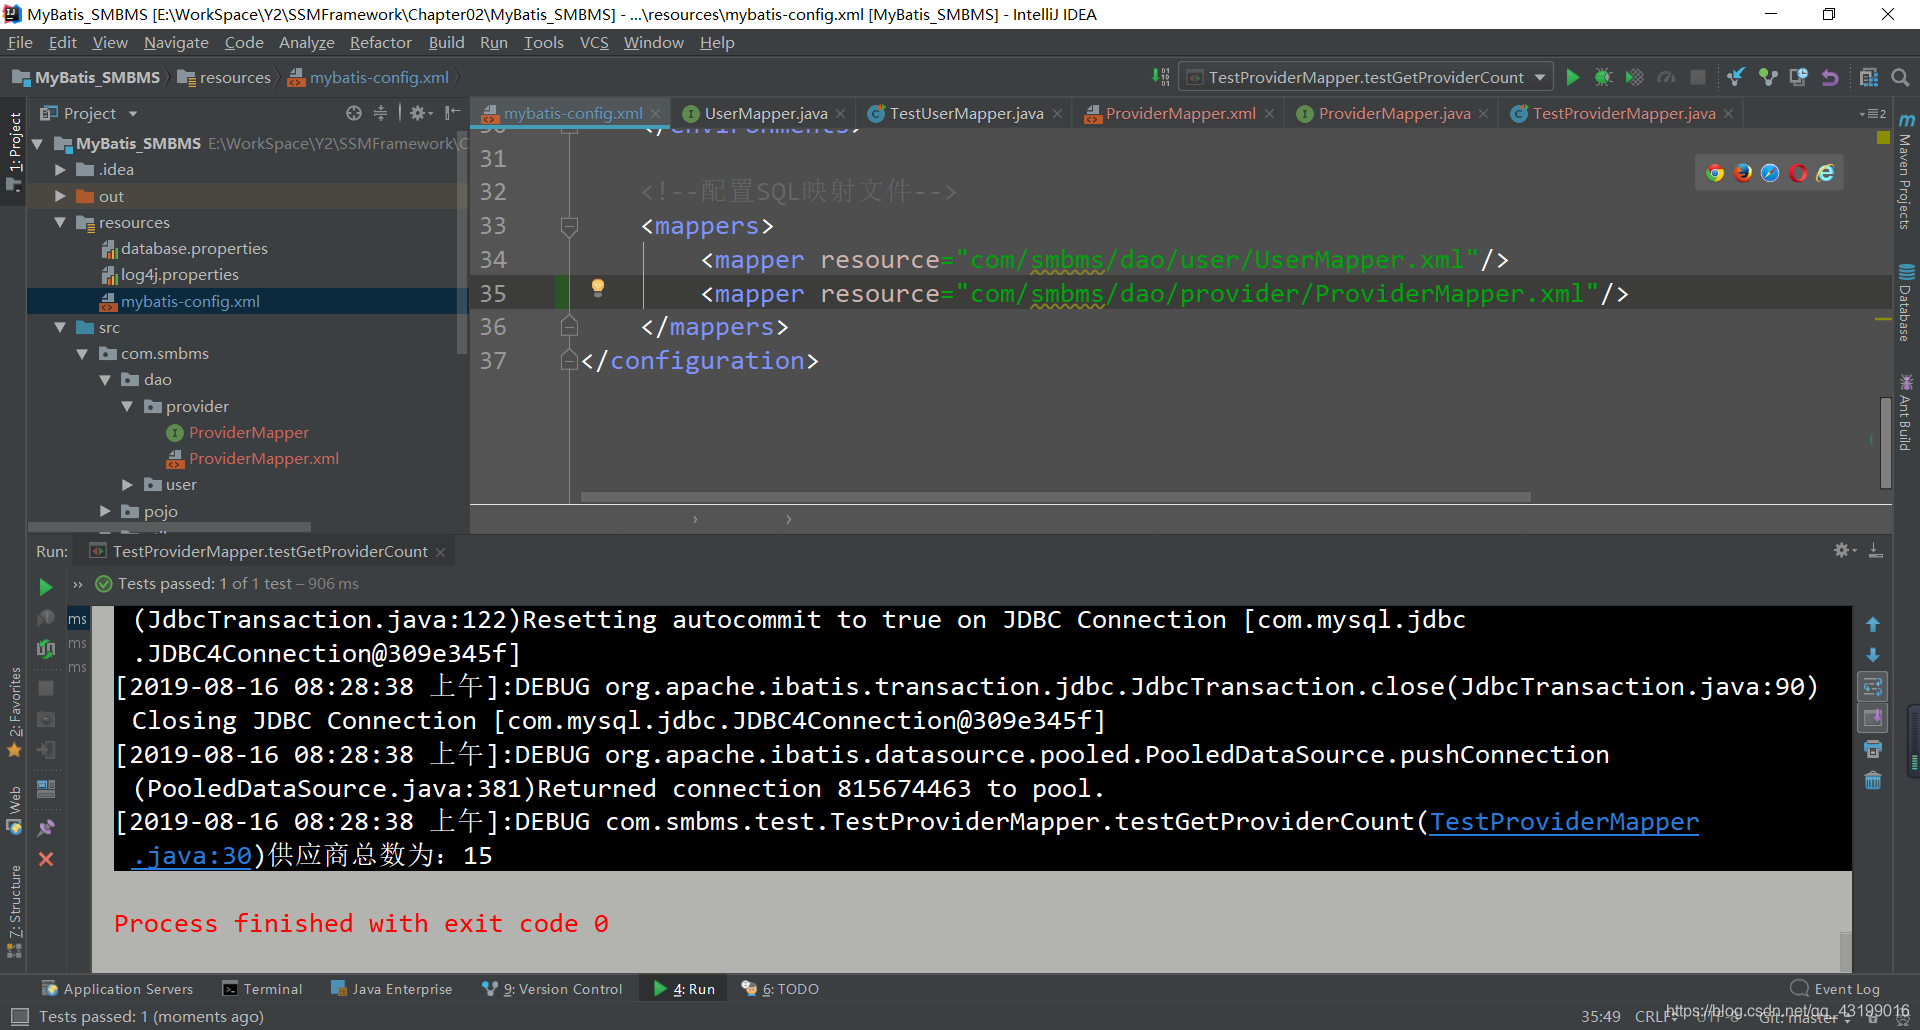
Task: Expand the out folder
Action: (60, 196)
